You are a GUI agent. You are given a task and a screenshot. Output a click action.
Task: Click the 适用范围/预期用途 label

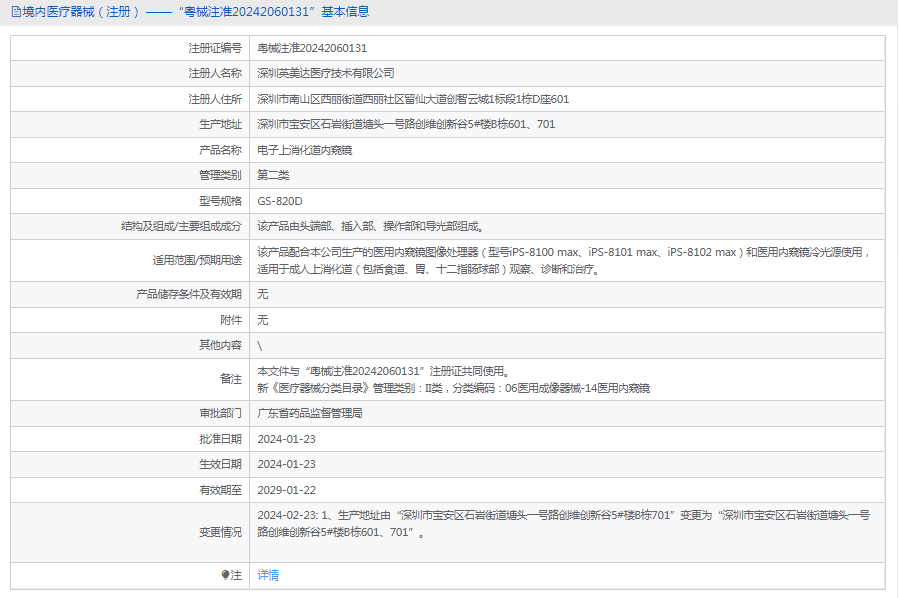(x=197, y=260)
